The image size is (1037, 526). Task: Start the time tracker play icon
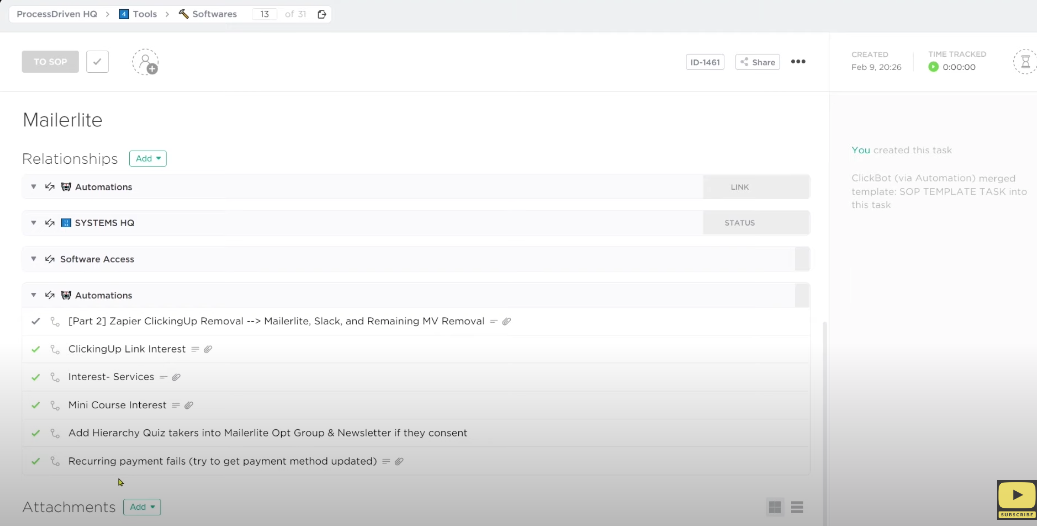pos(933,67)
